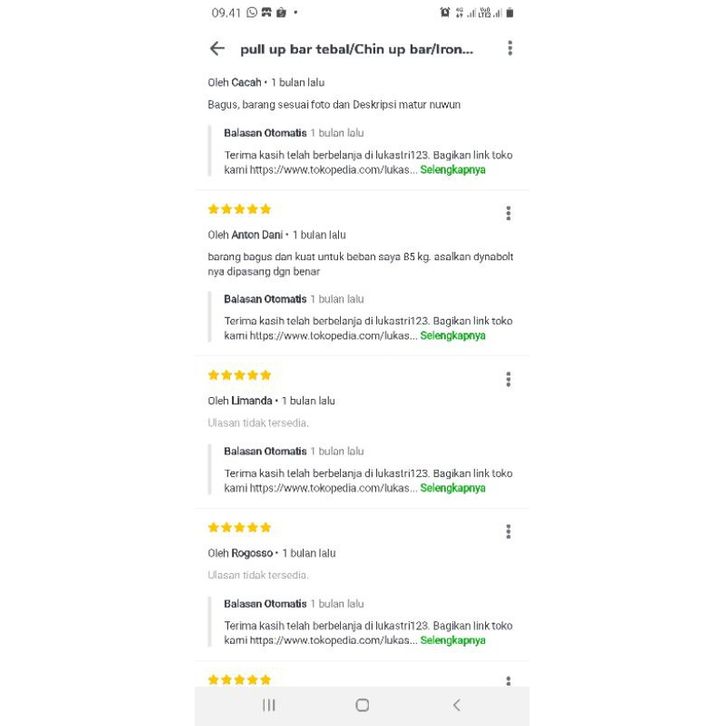Expand Selengkapnya in reply to Anton Dani
Image resolution: width=726 pixels, height=726 pixels.
[x=452, y=336]
